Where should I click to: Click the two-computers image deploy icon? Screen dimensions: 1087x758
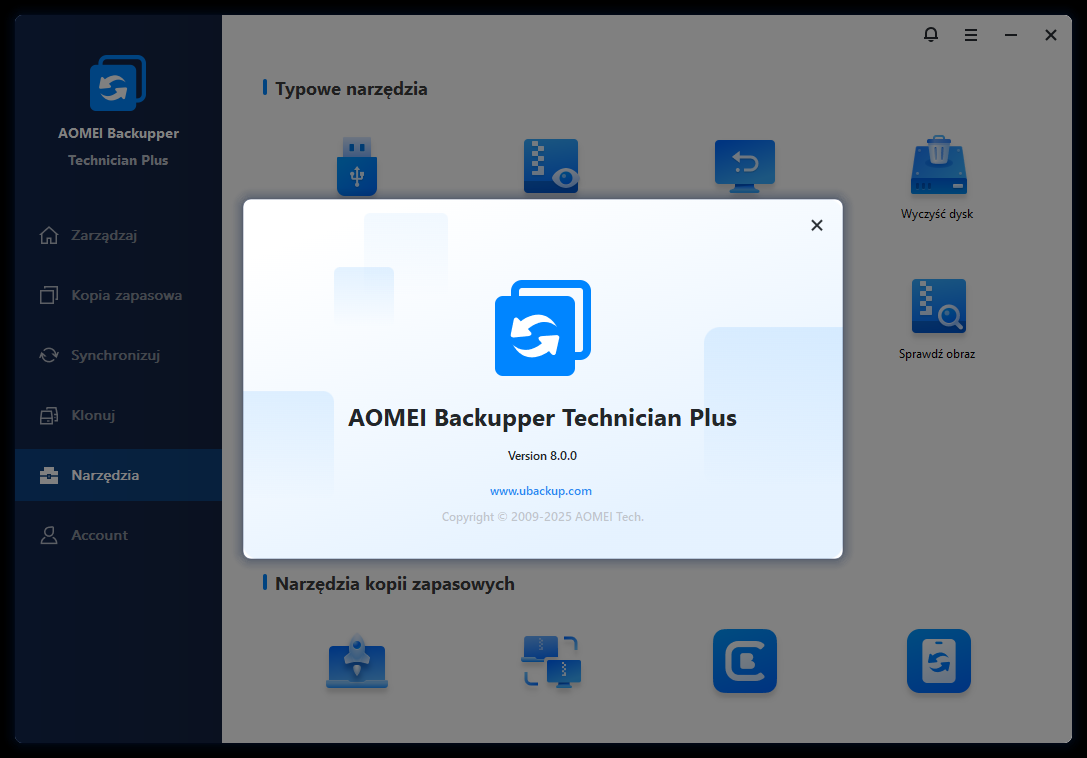click(551, 661)
